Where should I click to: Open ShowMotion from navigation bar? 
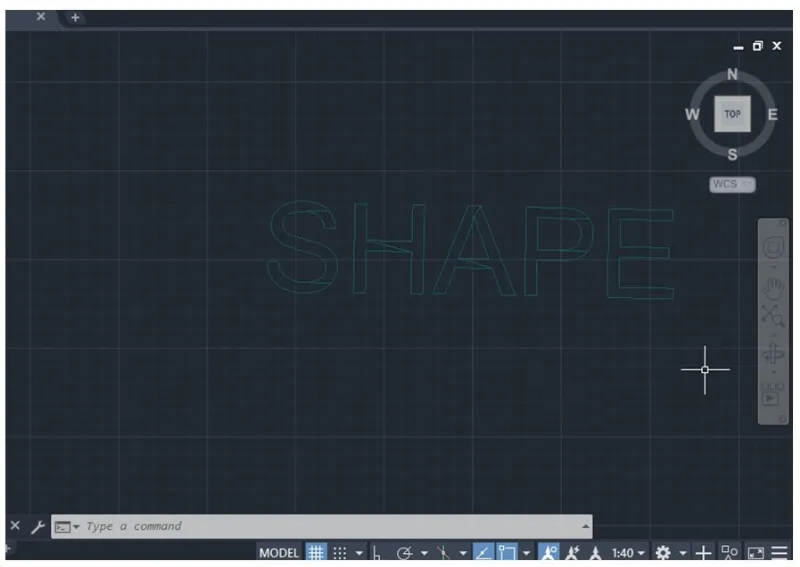[x=772, y=394]
